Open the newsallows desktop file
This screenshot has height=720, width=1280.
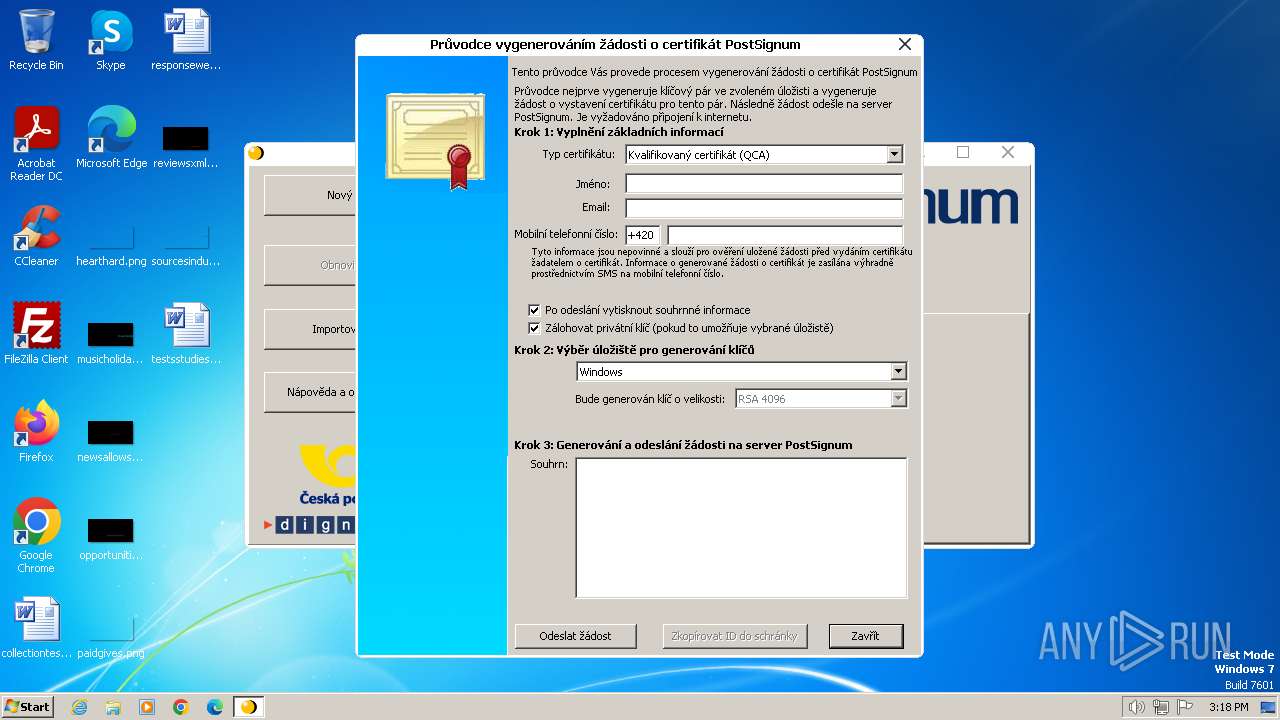(110, 441)
